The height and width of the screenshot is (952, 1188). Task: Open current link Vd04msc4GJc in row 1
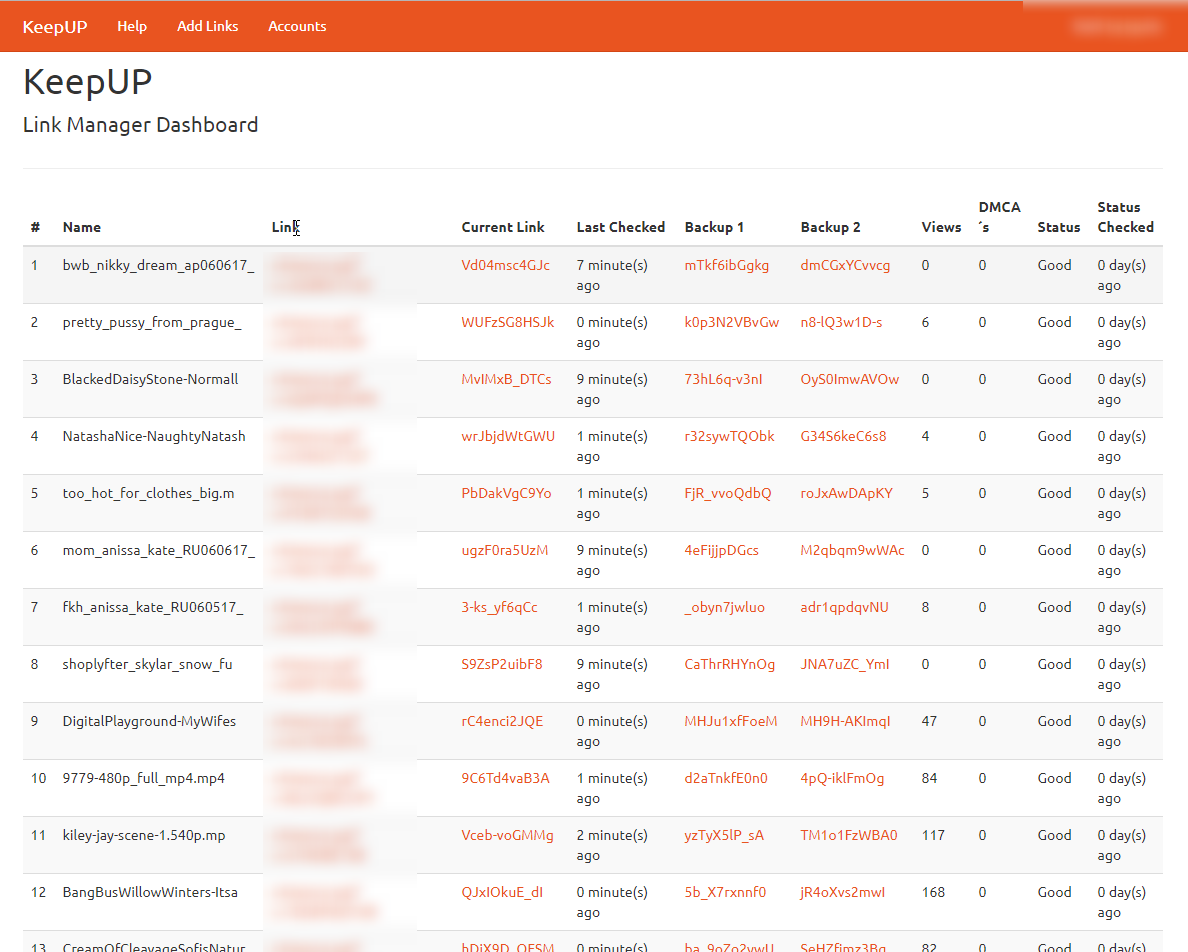(x=505, y=265)
